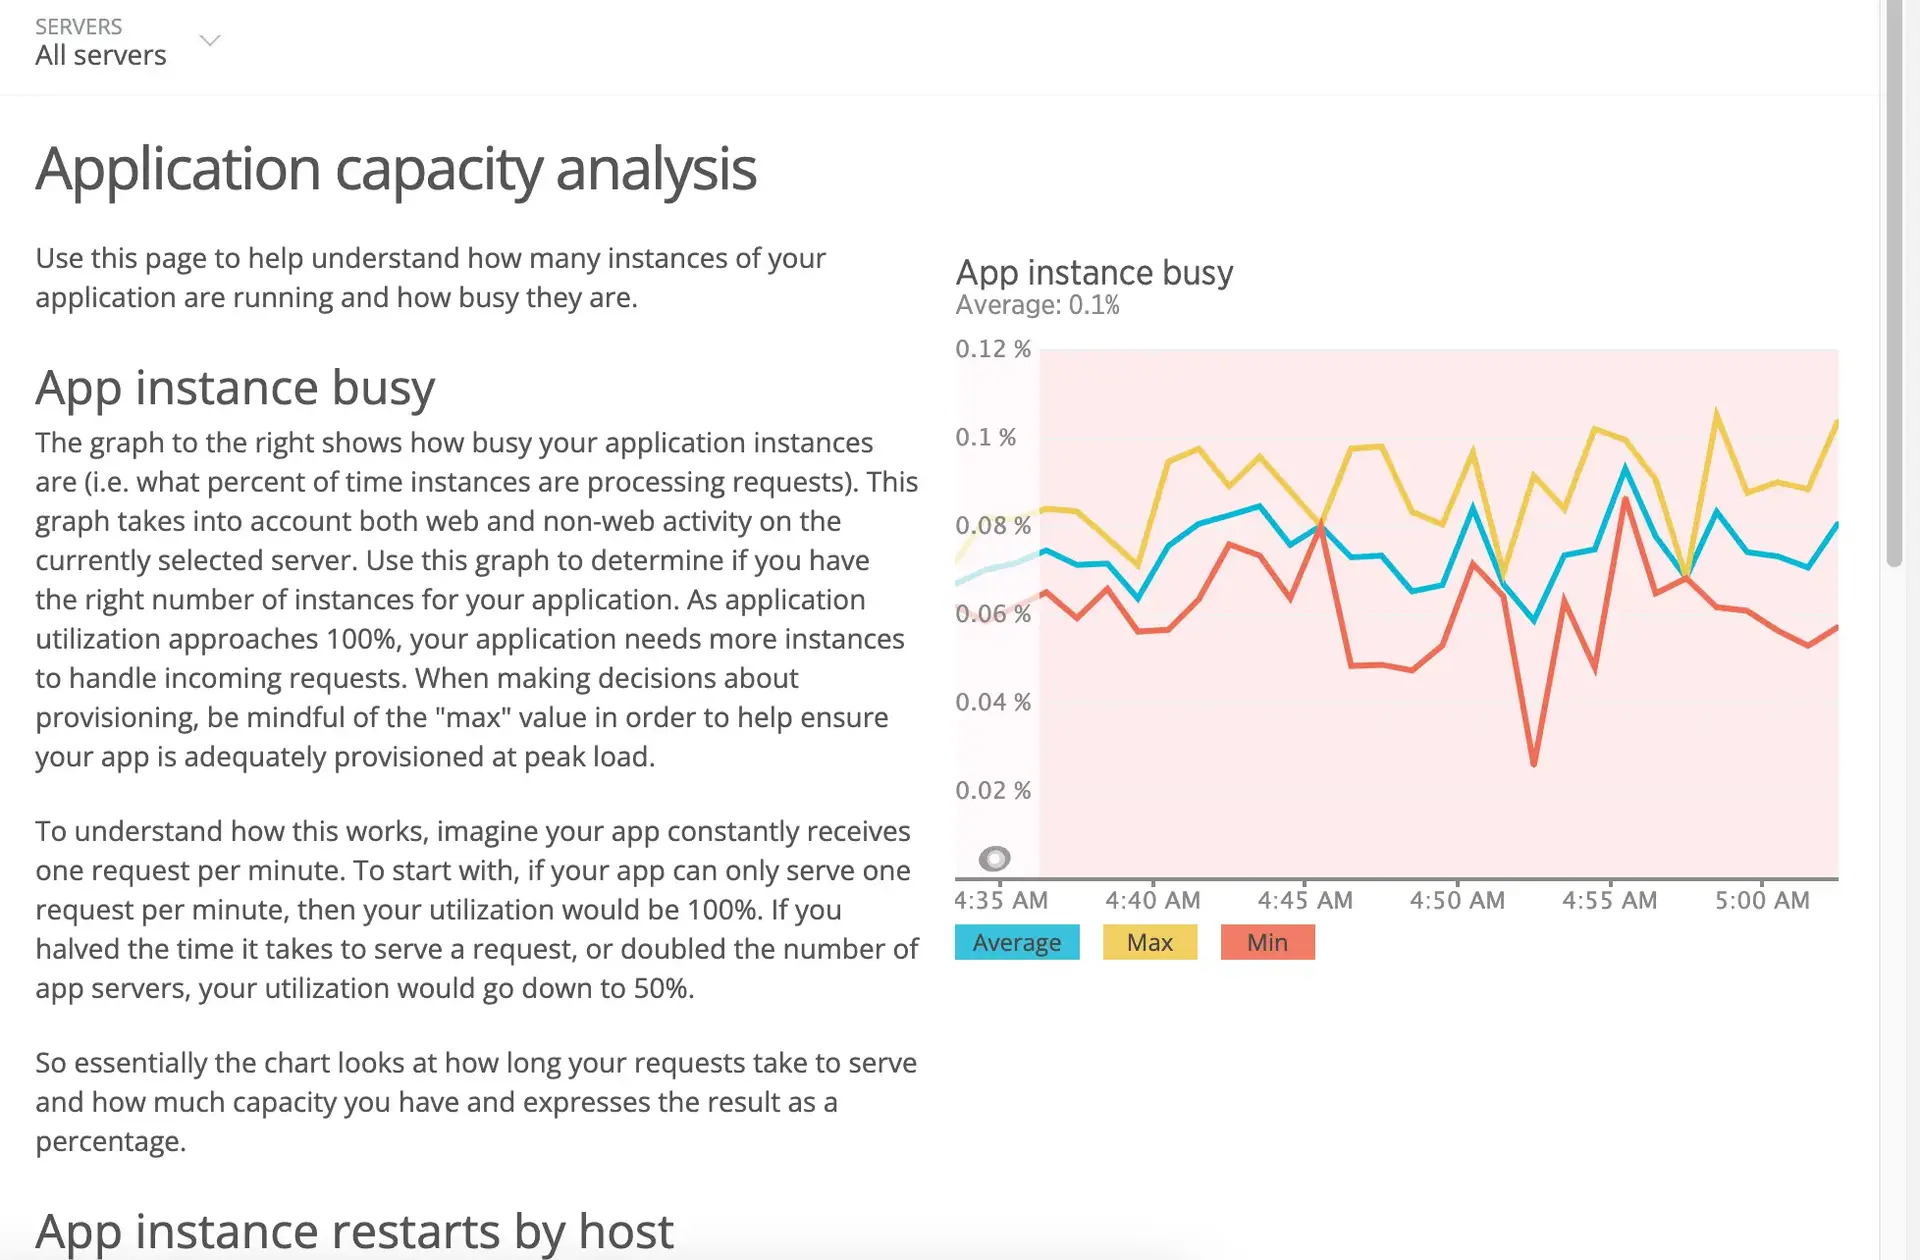1920x1260 pixels.
Task: Select the 5:00 AM time axis label
Action: click(1762, 900)
